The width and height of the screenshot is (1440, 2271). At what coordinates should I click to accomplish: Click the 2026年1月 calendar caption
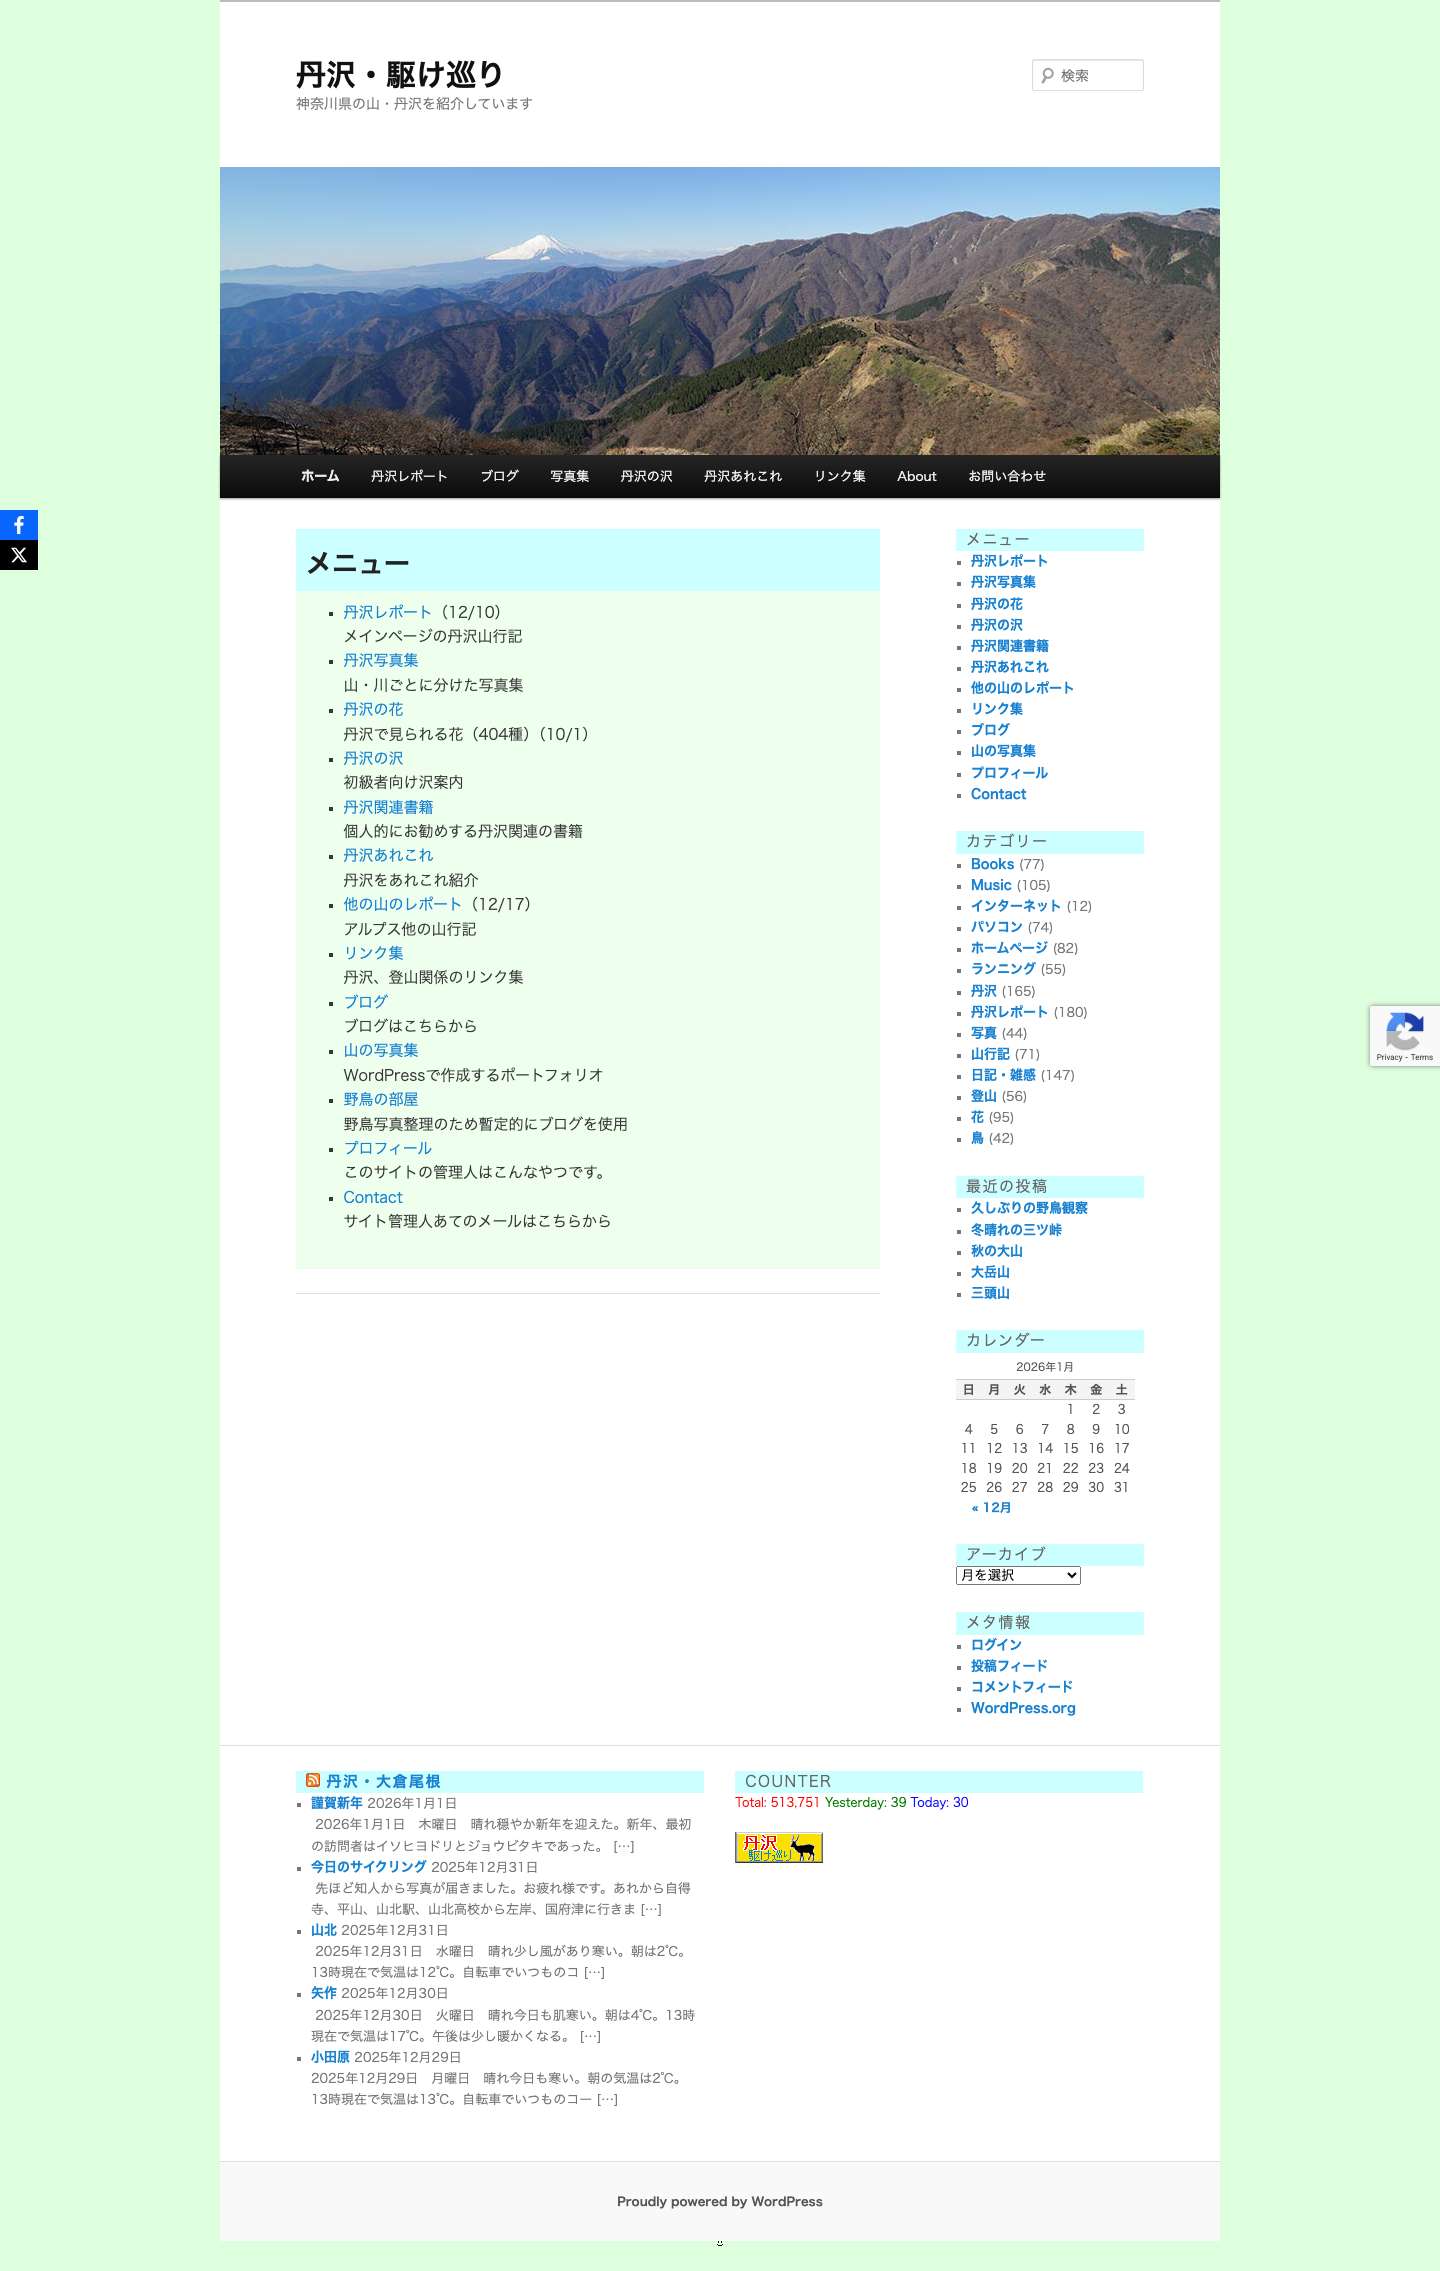coord(1045,1367)
